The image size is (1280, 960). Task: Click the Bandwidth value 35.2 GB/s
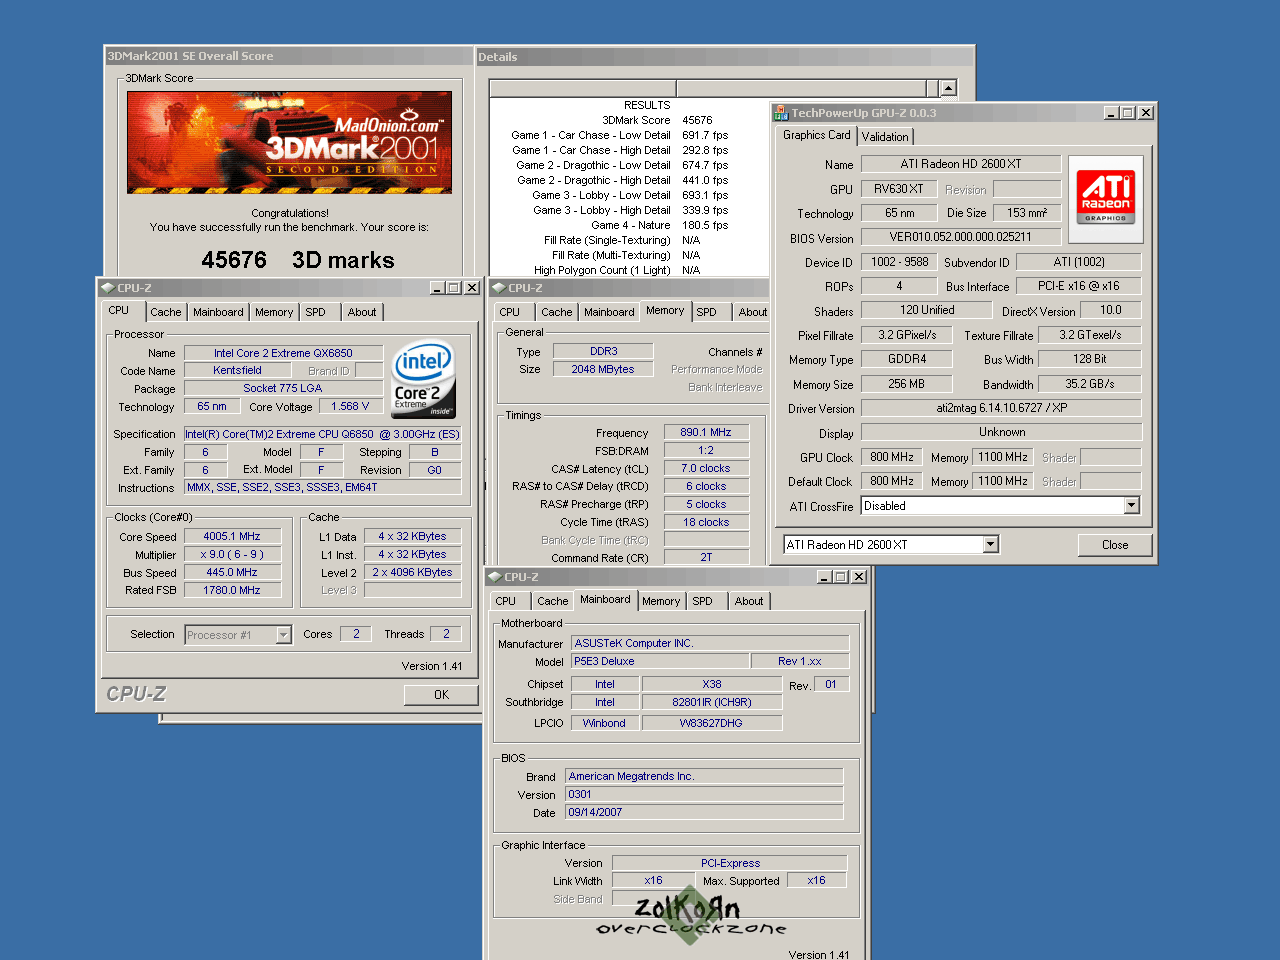[1090, 384]
